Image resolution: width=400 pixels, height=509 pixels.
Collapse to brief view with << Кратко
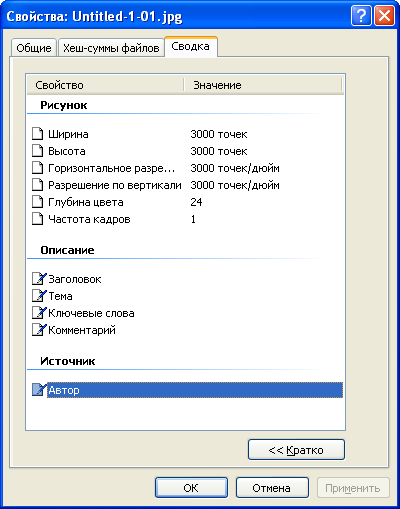[296, 450]
